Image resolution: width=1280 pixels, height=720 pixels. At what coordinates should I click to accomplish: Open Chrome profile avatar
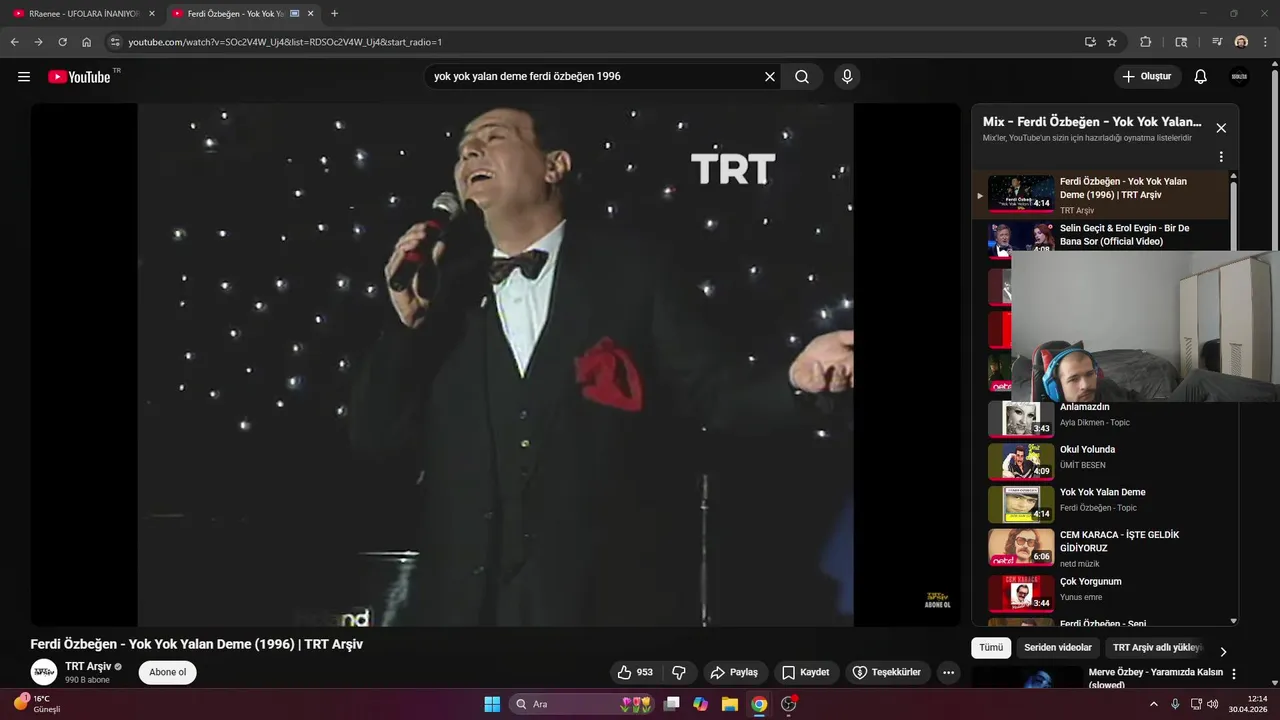pyautogui.click(x=1241, y=42)
